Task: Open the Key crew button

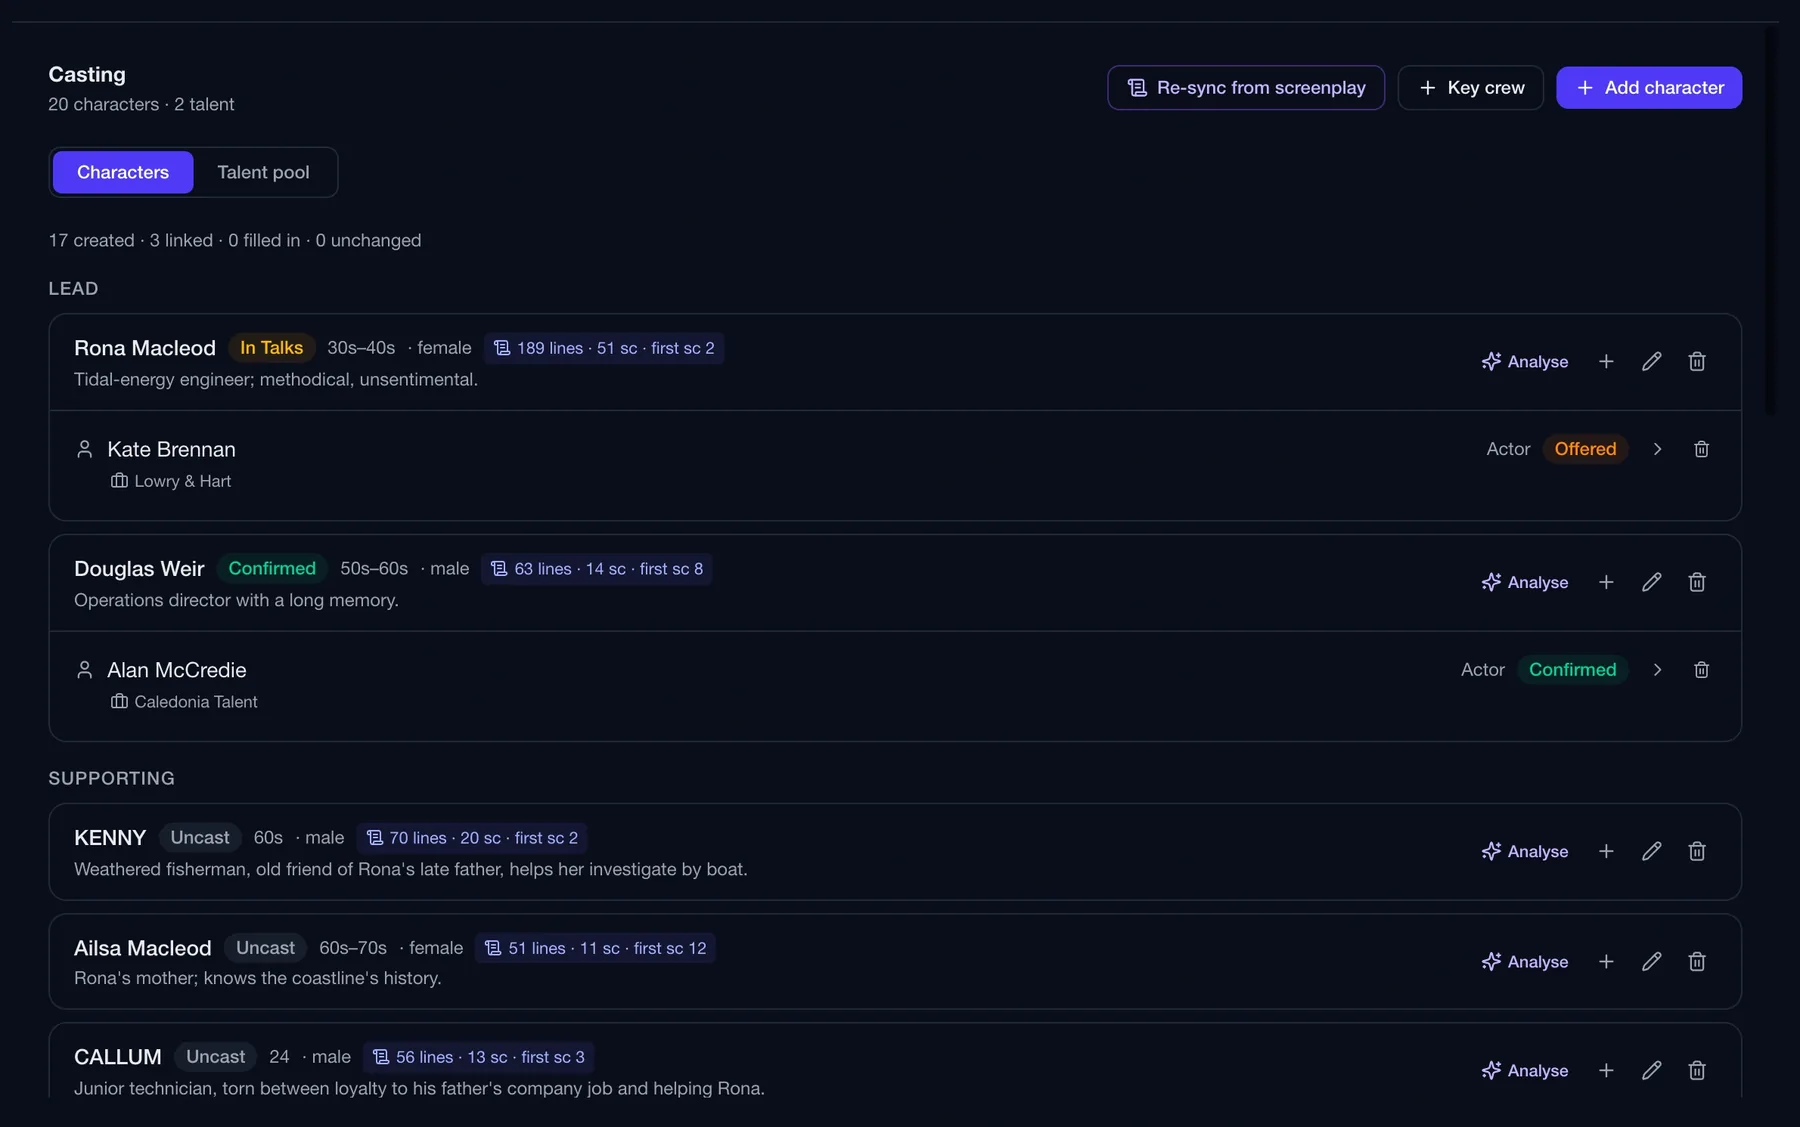Action: (x=1470, y=88)
